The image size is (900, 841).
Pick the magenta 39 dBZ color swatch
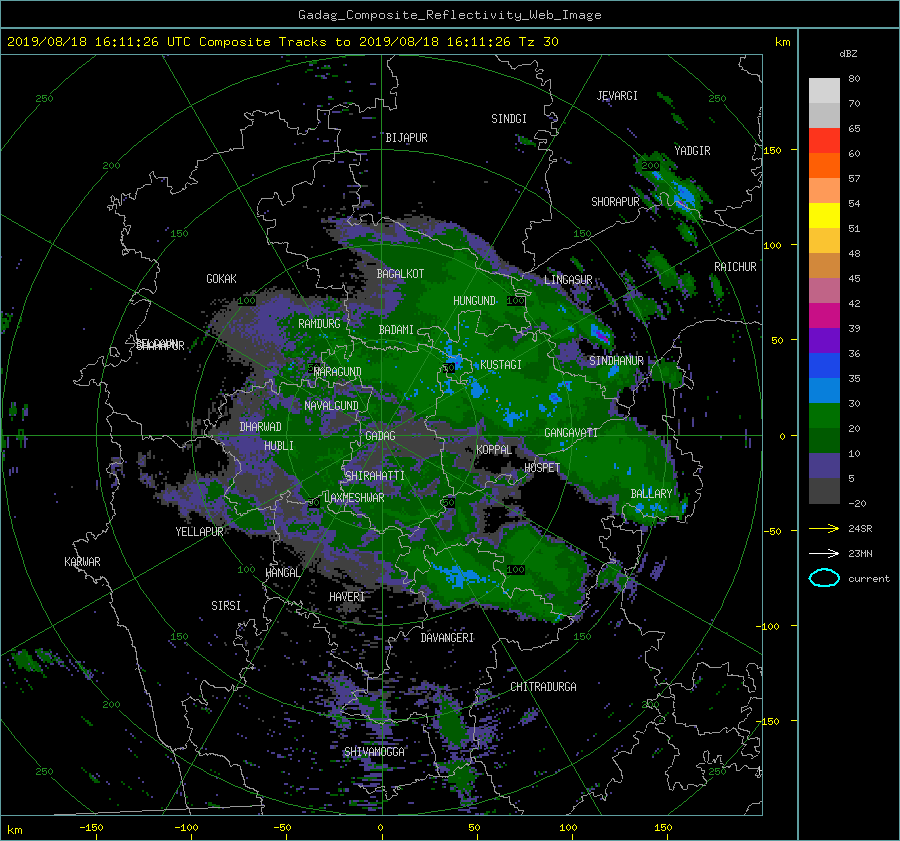coord(824,316)
